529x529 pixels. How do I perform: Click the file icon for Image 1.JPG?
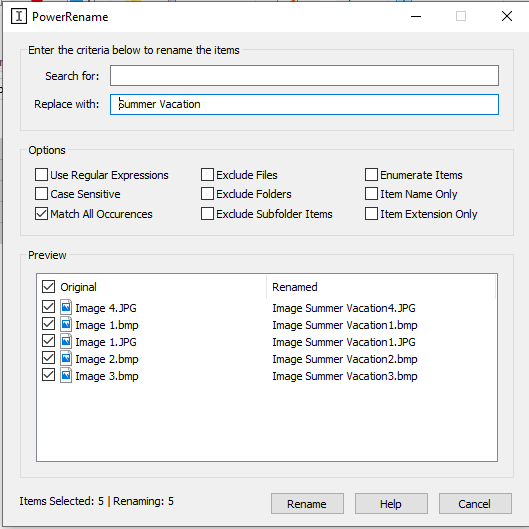pyautogui.click(x=66, y=341)
